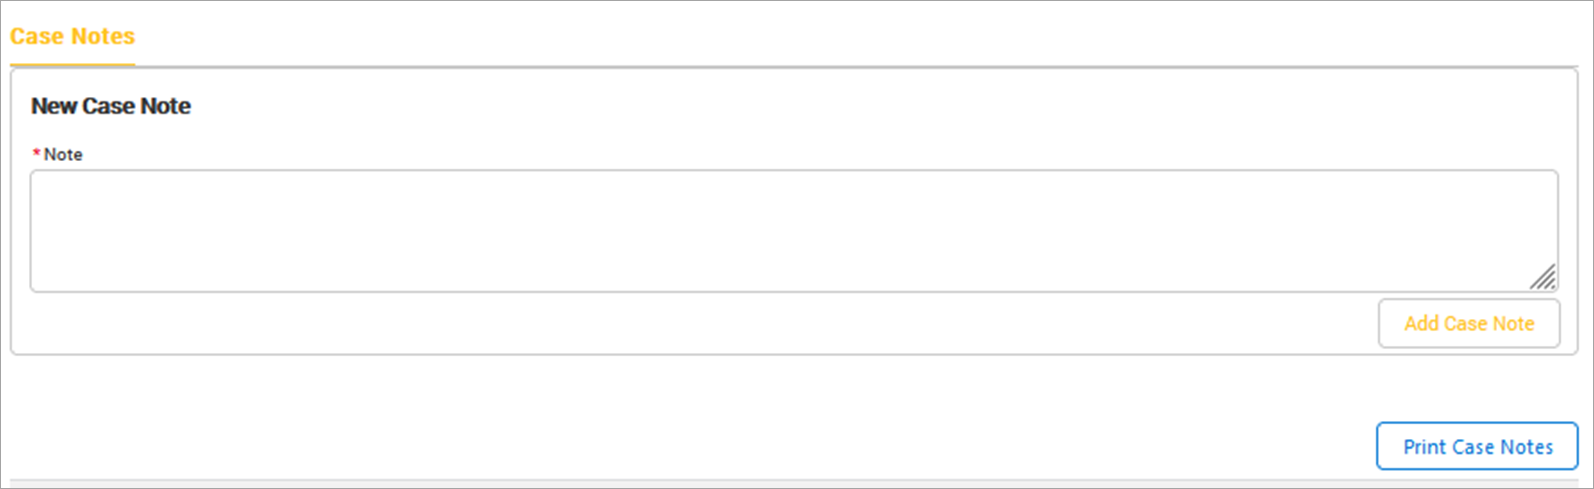Click the New Case Note heading
The image size is (1594, 489).
point(111,106)
